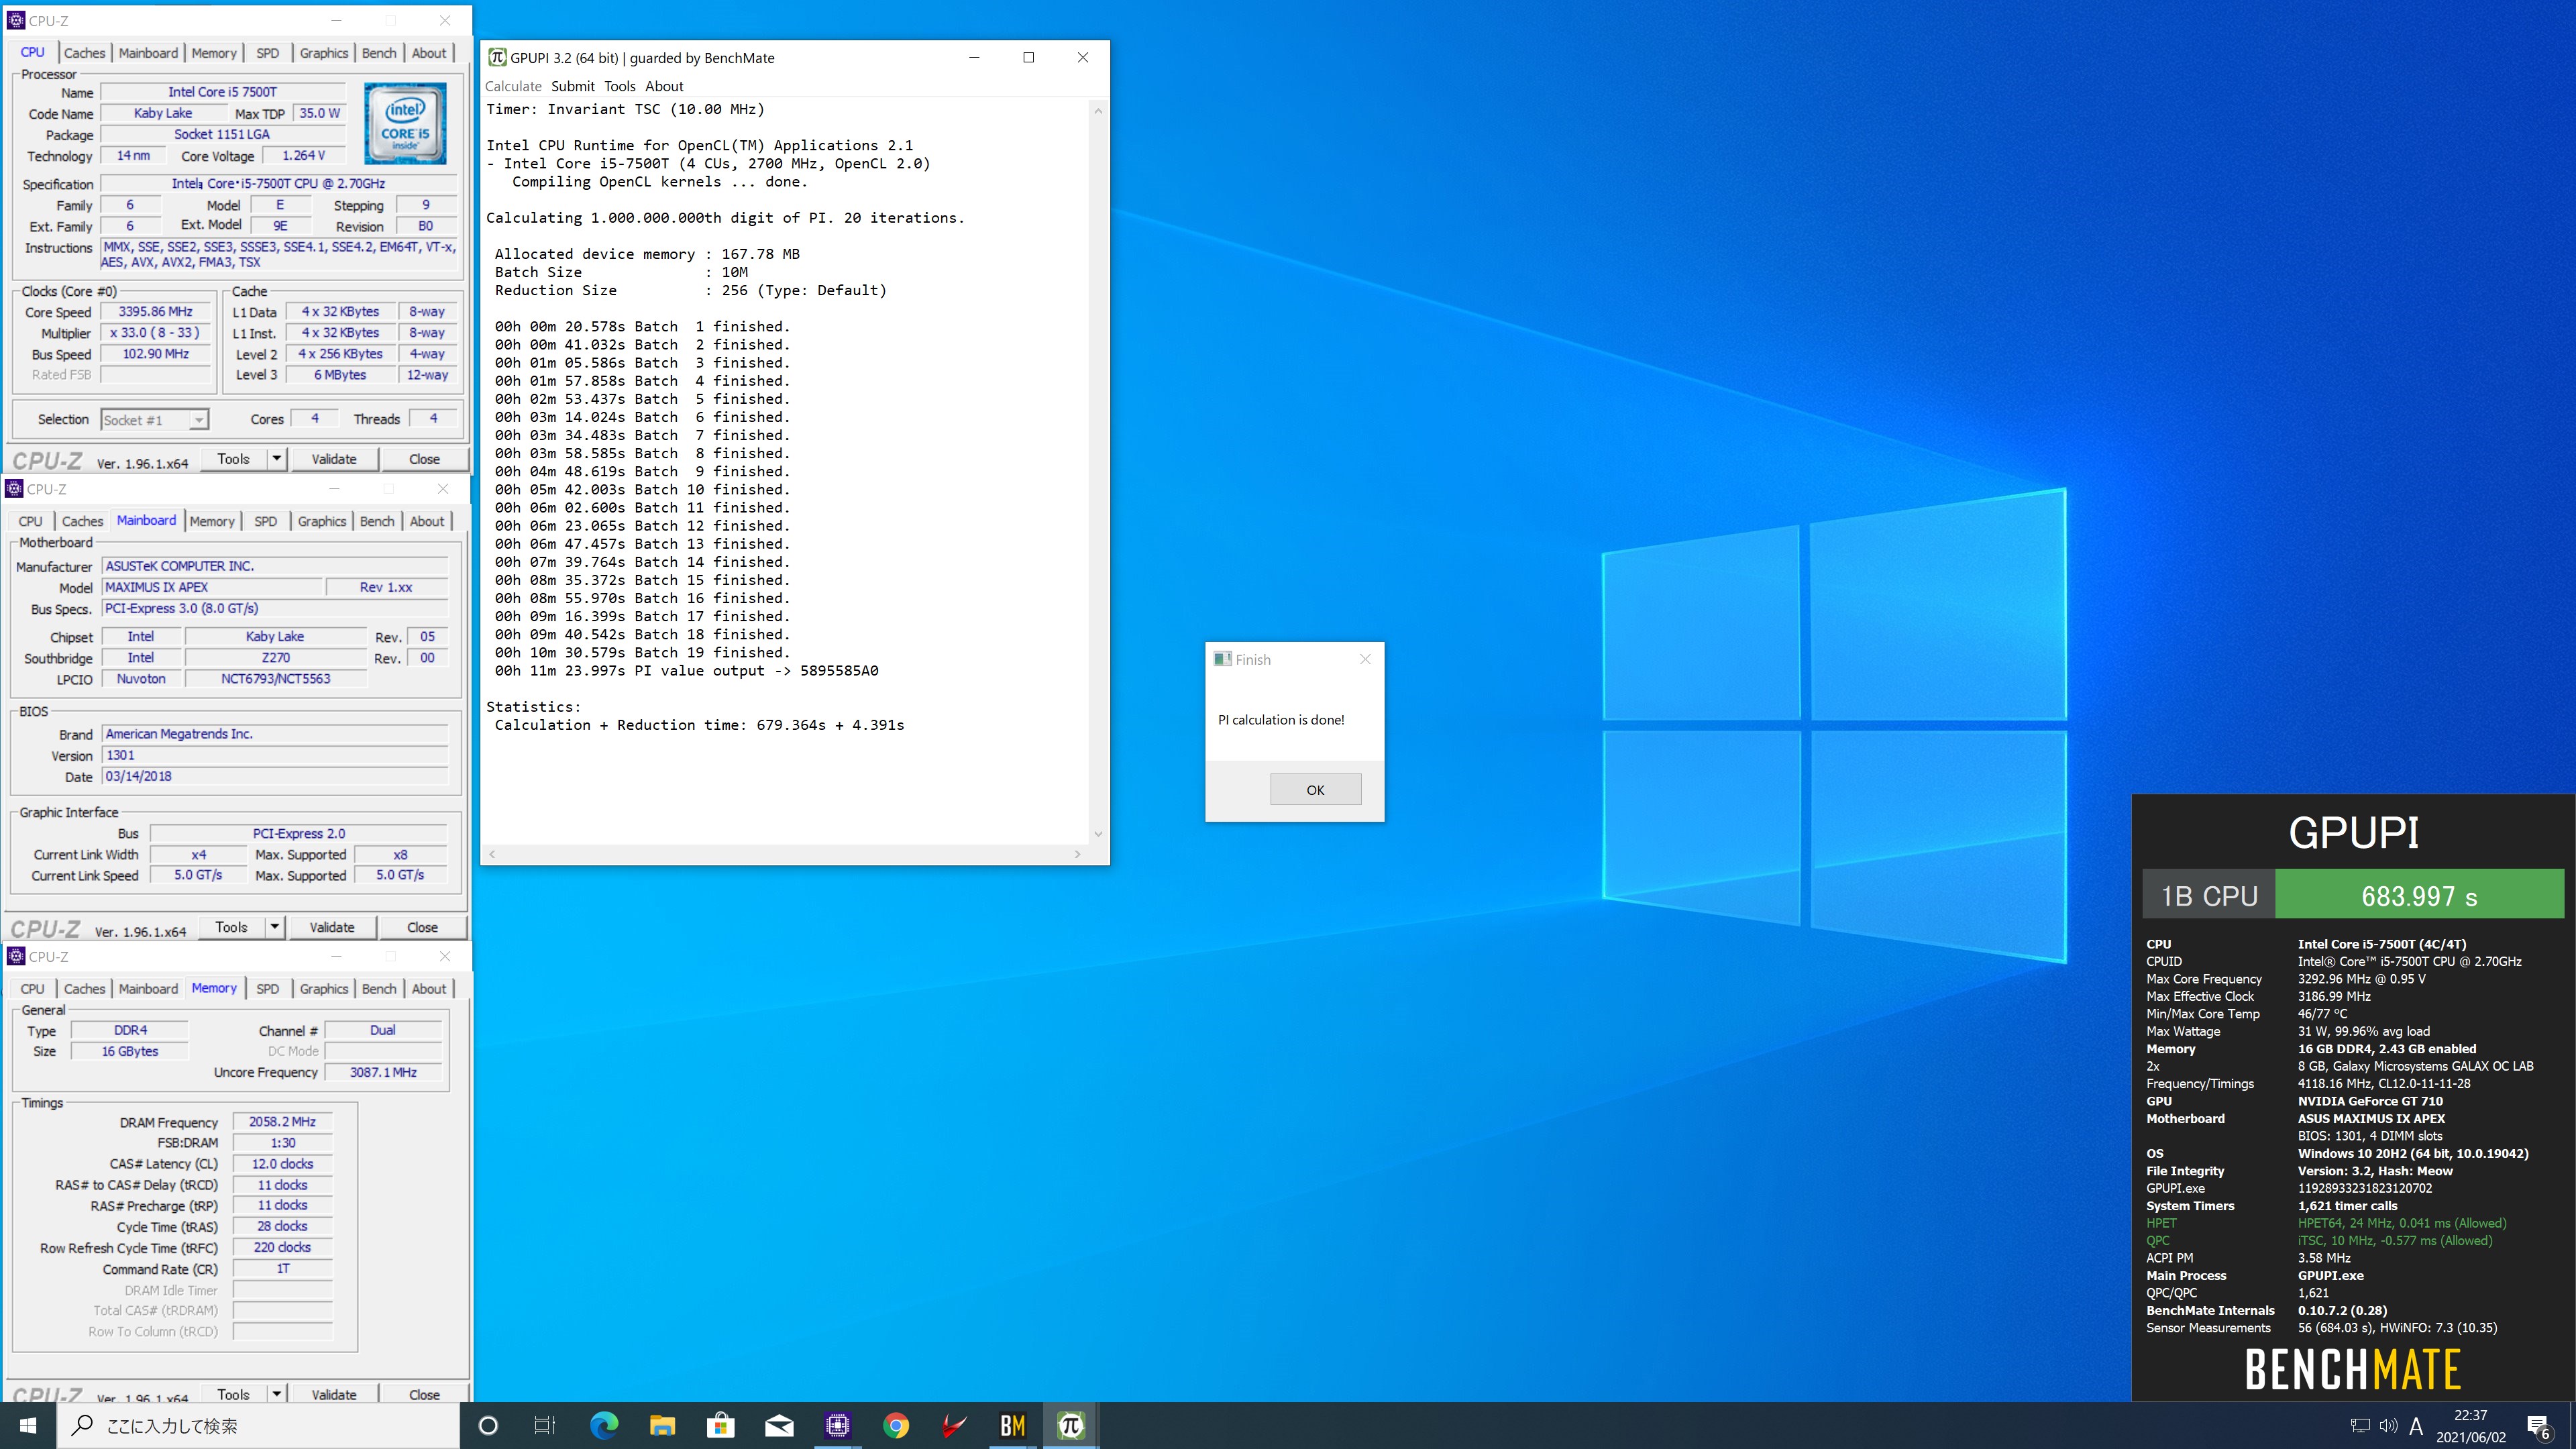Launch Microsoft Edge from the taskbar

coord(604,1425)
